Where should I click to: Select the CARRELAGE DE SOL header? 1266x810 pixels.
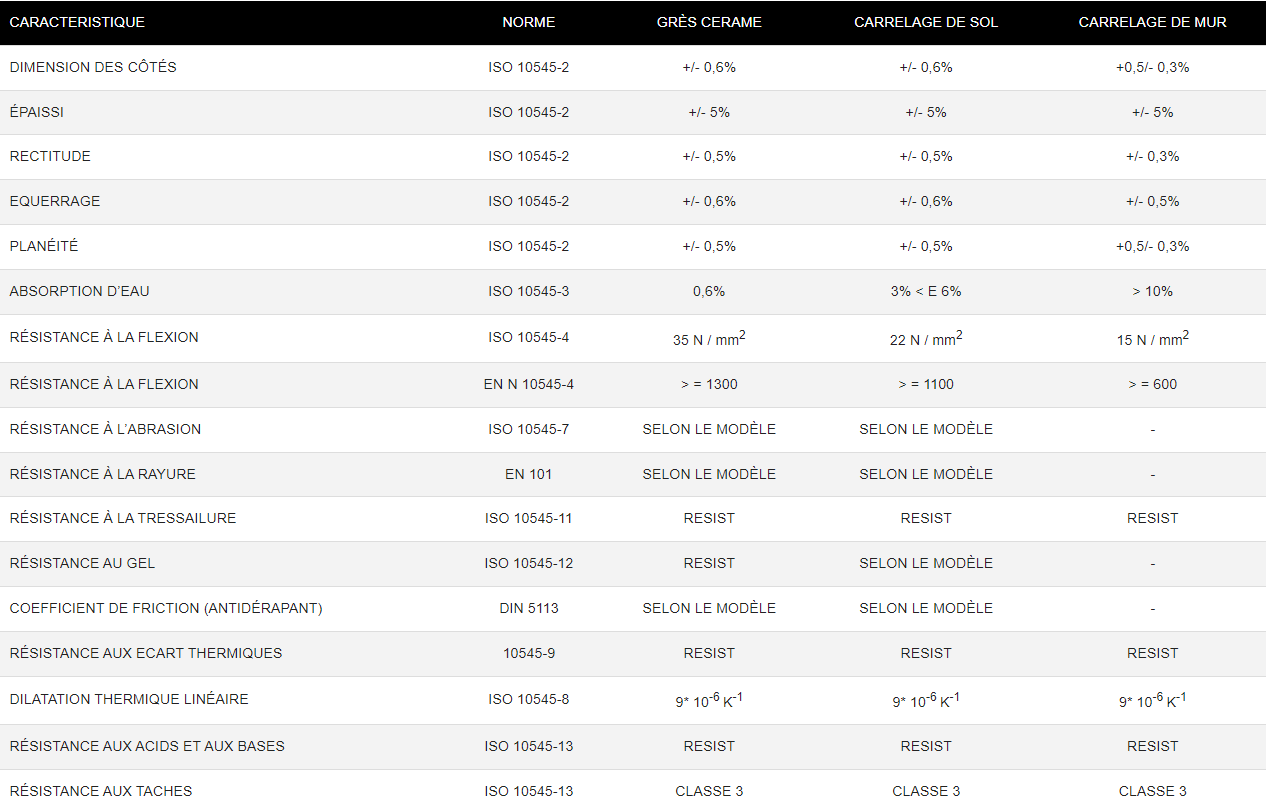(x=926, y=22)
